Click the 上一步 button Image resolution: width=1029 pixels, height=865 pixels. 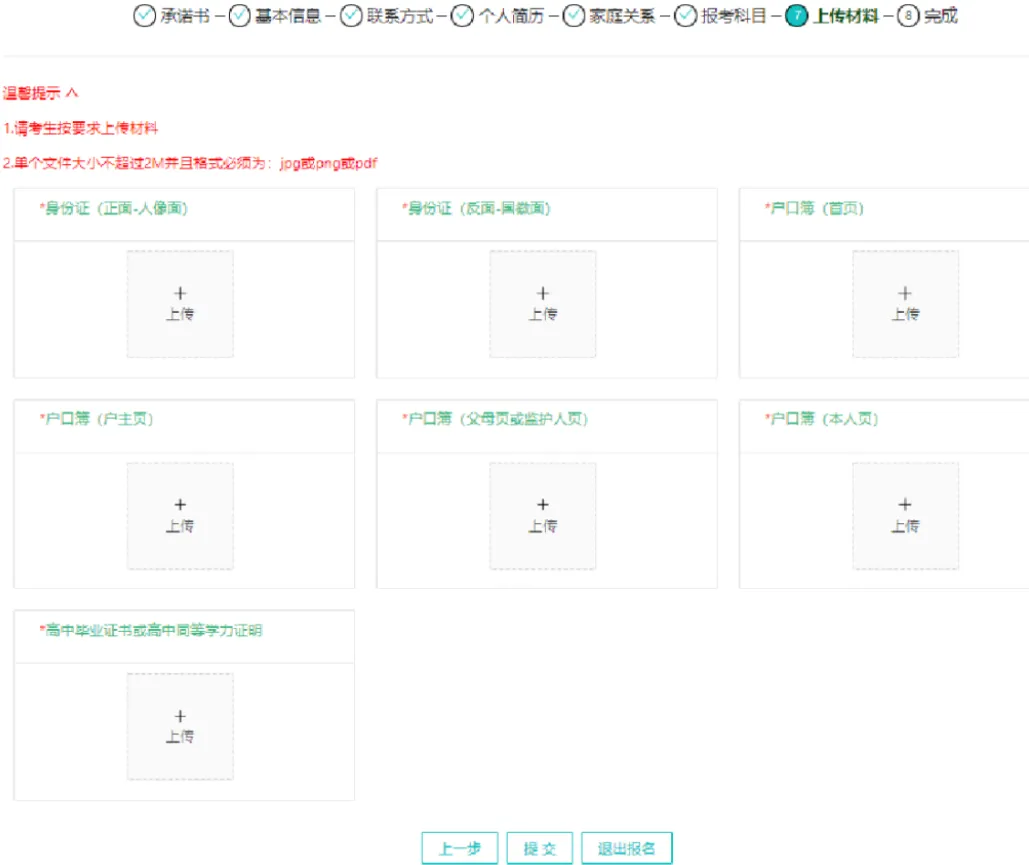point(459,848)
